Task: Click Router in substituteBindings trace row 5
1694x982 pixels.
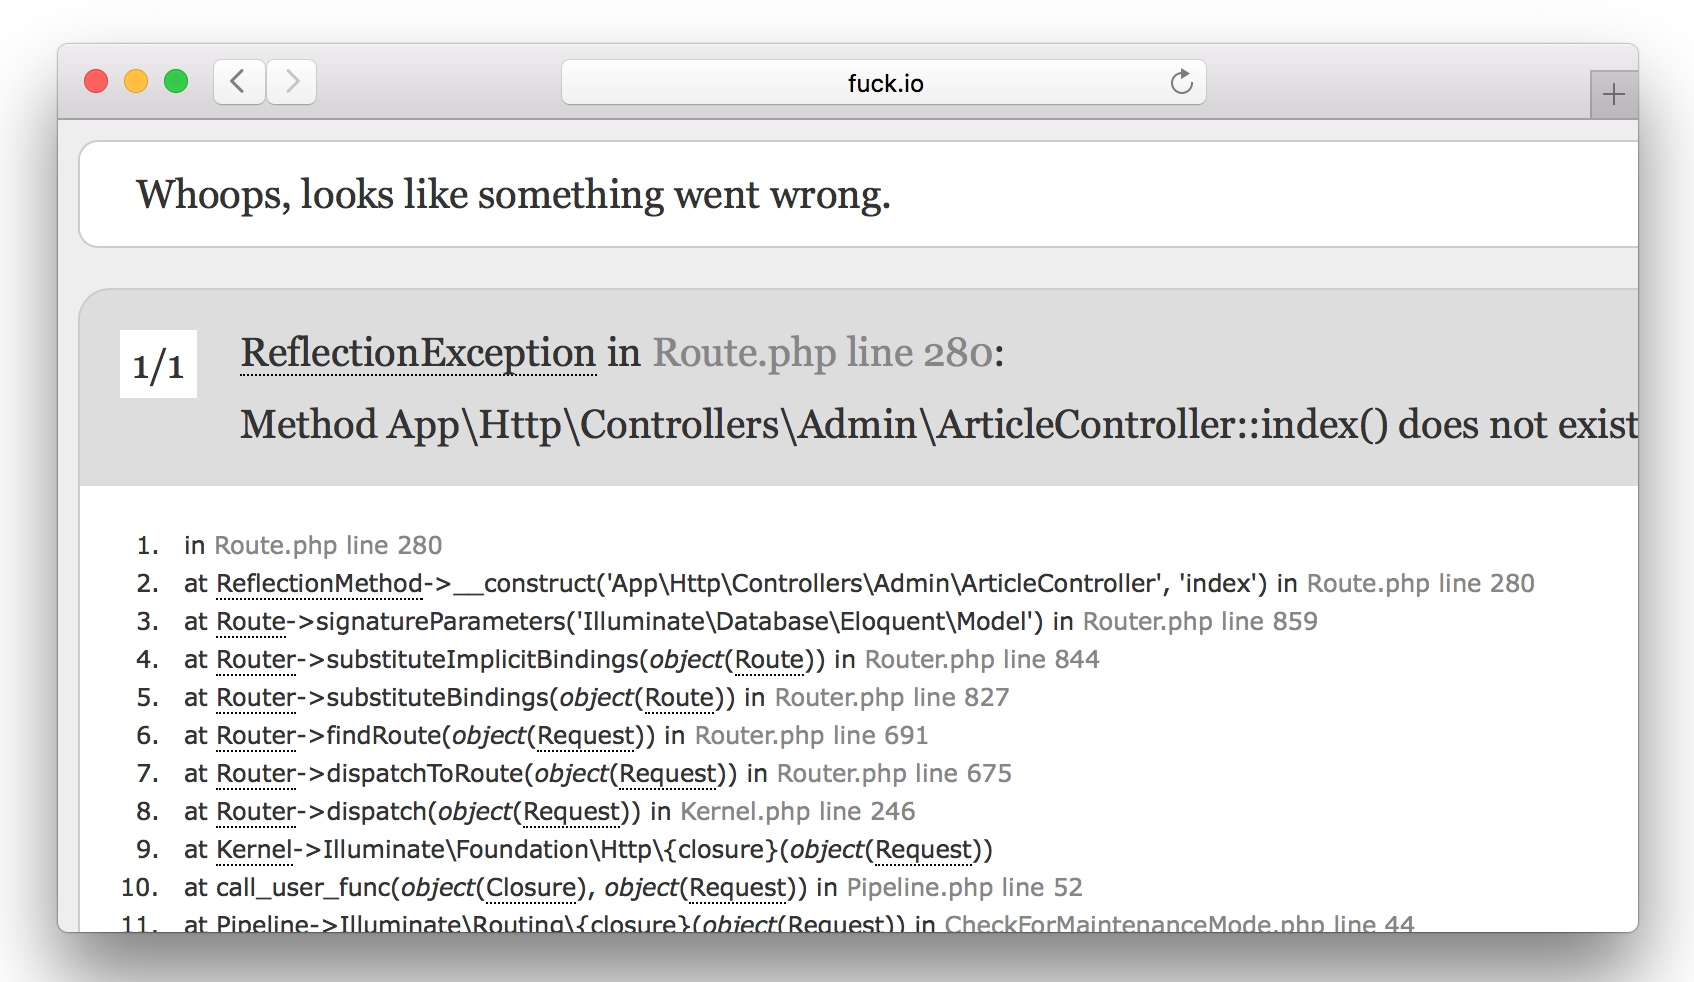Action: [x=256, y=697]
